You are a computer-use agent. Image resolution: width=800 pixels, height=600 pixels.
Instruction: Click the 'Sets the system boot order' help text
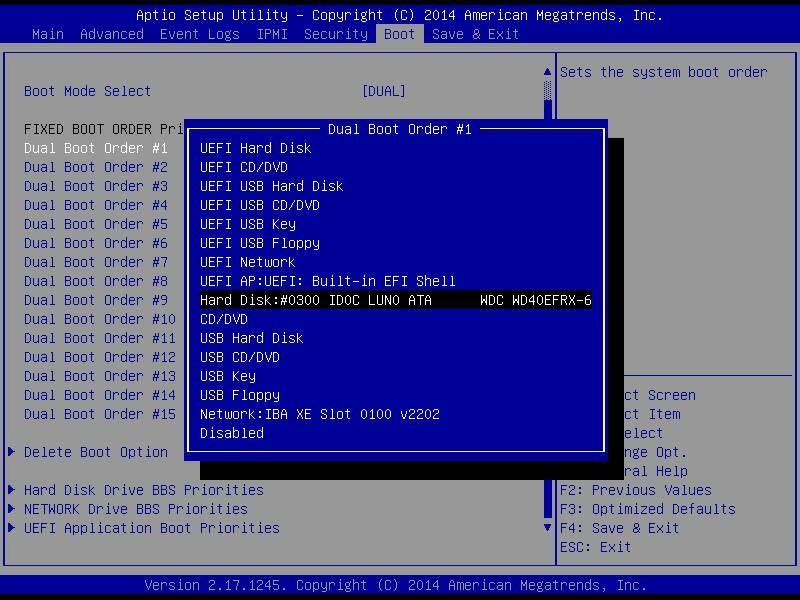click(x=663, y=72)
